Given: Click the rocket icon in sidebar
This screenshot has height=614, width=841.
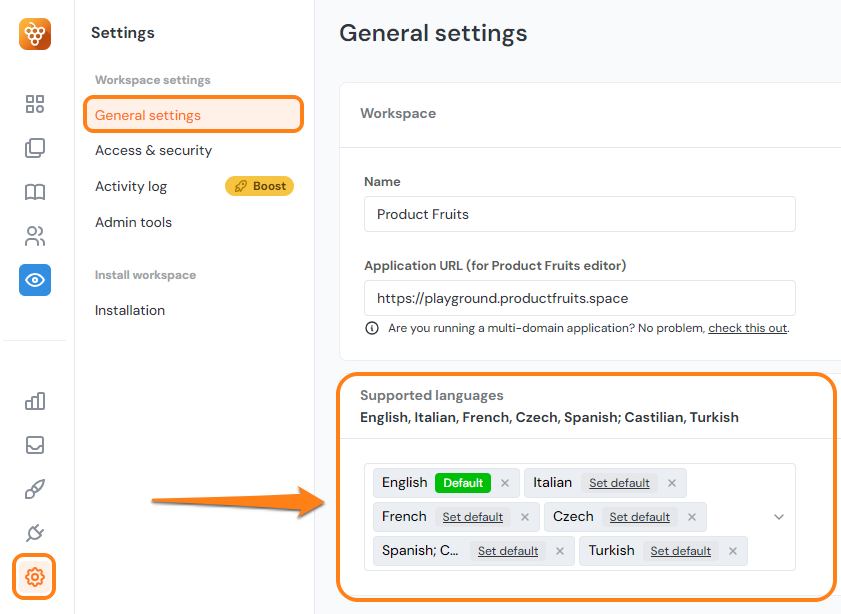Looking at the screenshot, I should tap(35, 489).
